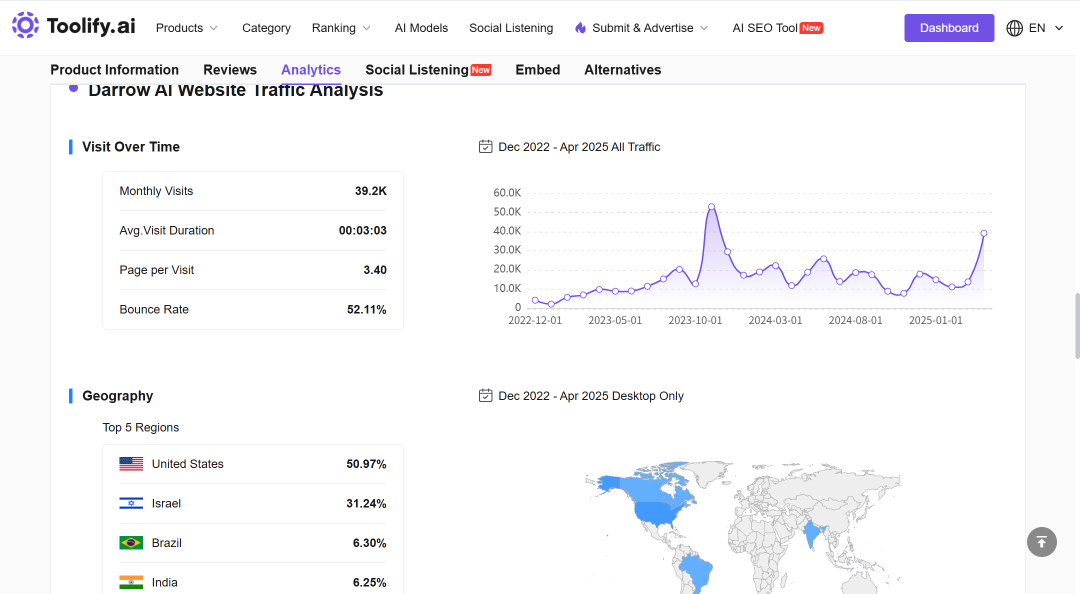Image resolution: width=1080 pixels, height=594 pixels.
Task: Click the Bounce Rate value 52.11%
Action: tap(366, 310)
